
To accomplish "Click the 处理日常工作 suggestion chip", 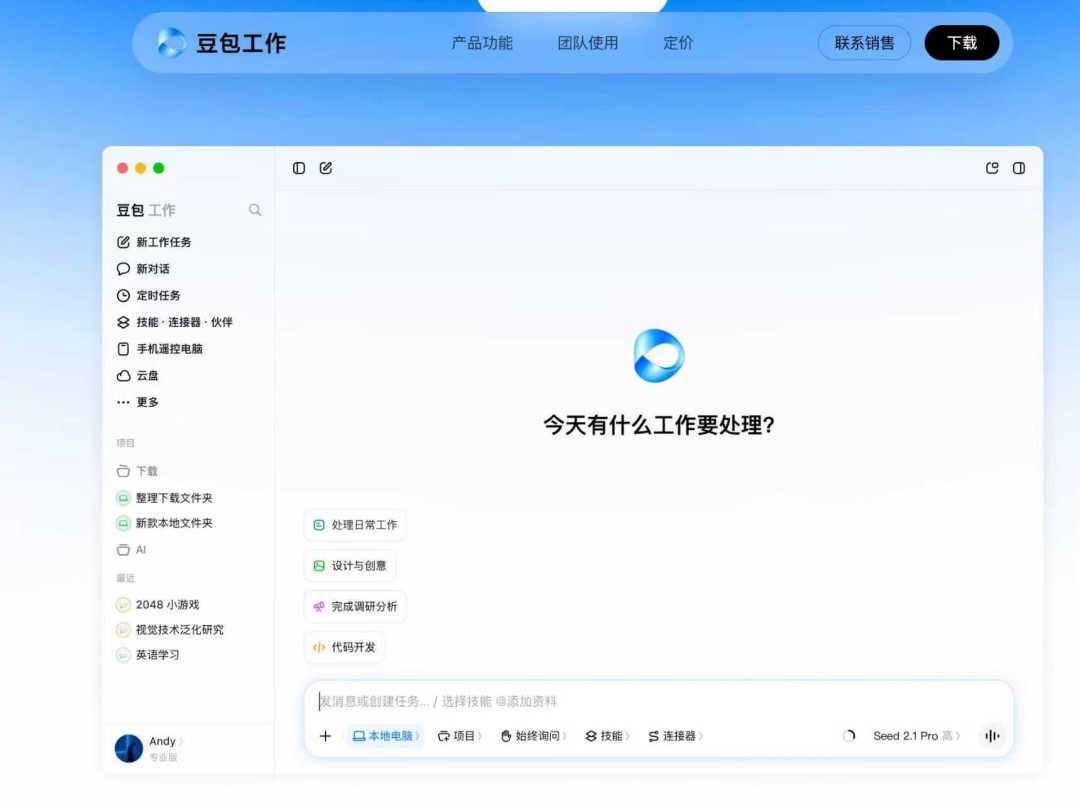I will (x=355, y=525).
